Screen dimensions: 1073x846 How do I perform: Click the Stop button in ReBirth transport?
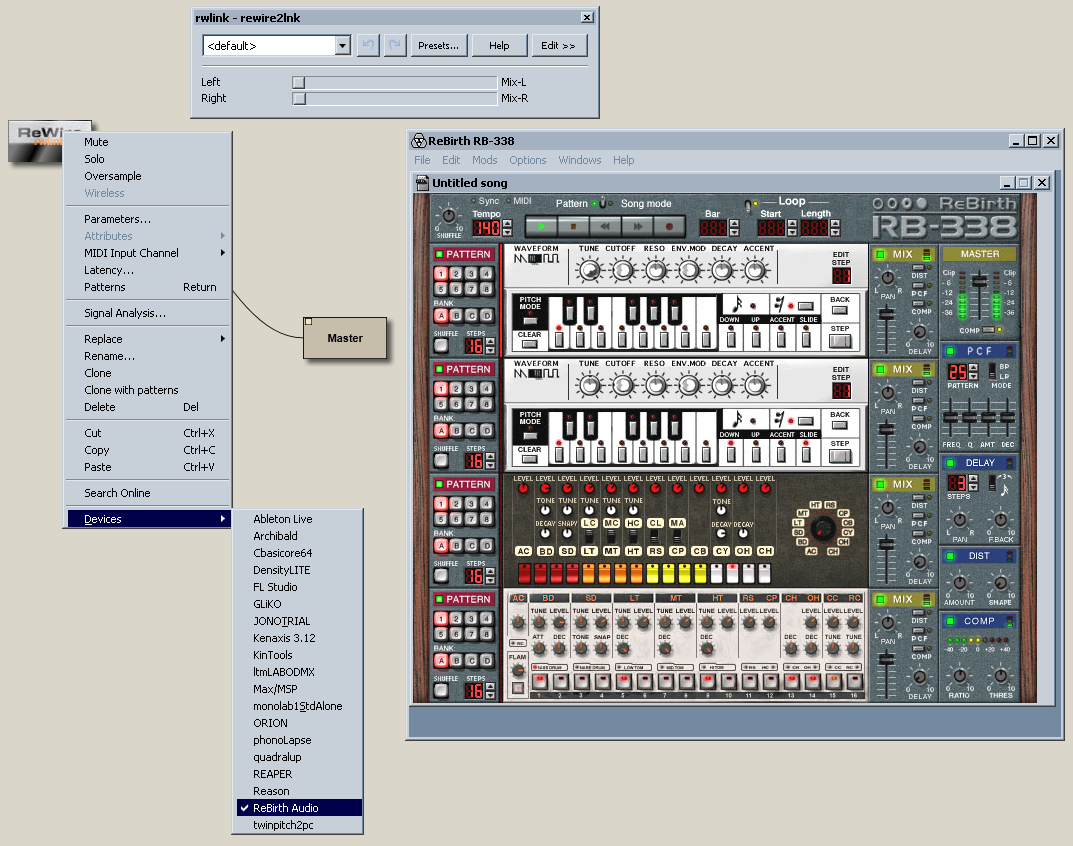point(574,227)
